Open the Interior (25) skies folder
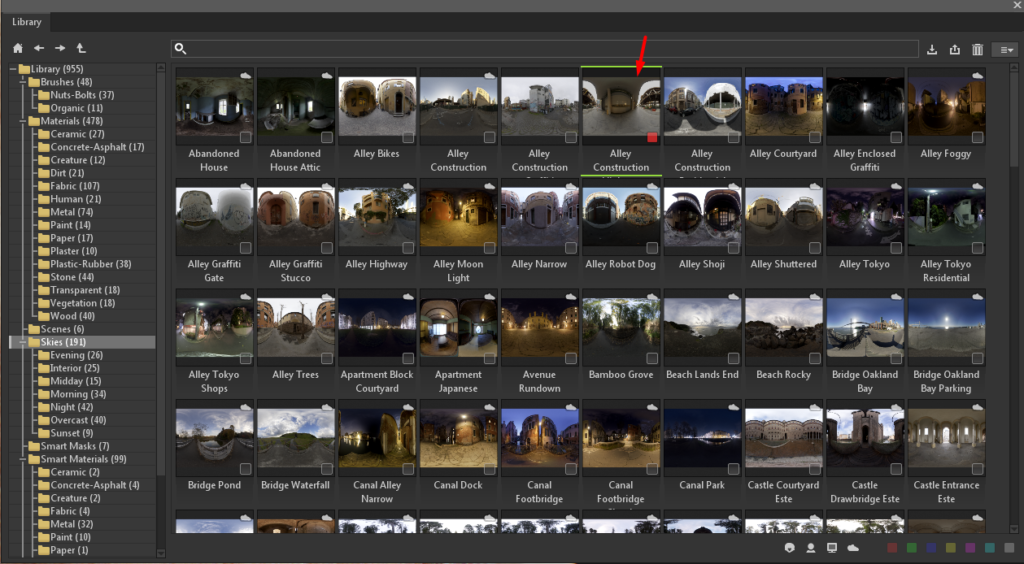Image resolution: width=1024 pixels, height=564 pixels. coord(75,368)
